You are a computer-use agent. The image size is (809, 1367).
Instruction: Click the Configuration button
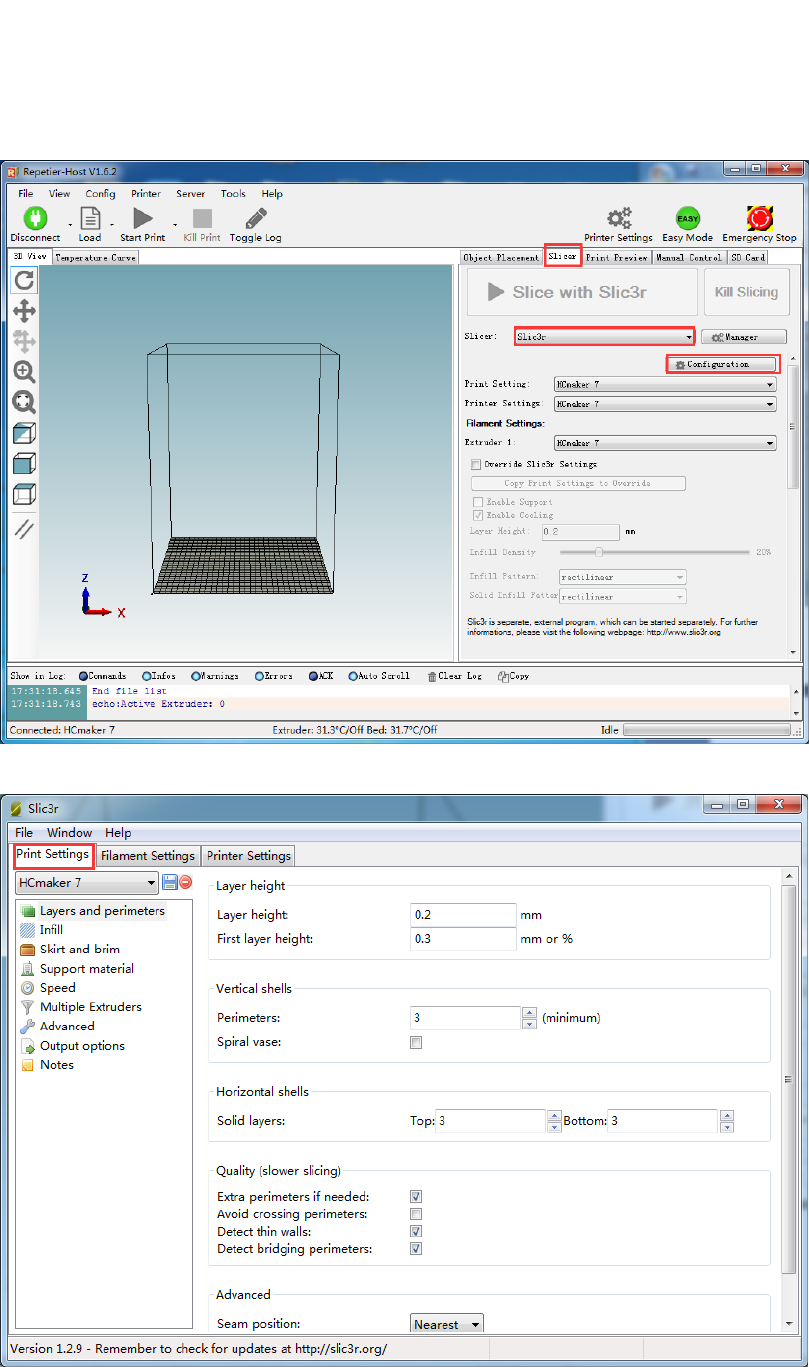click(722, 364)
